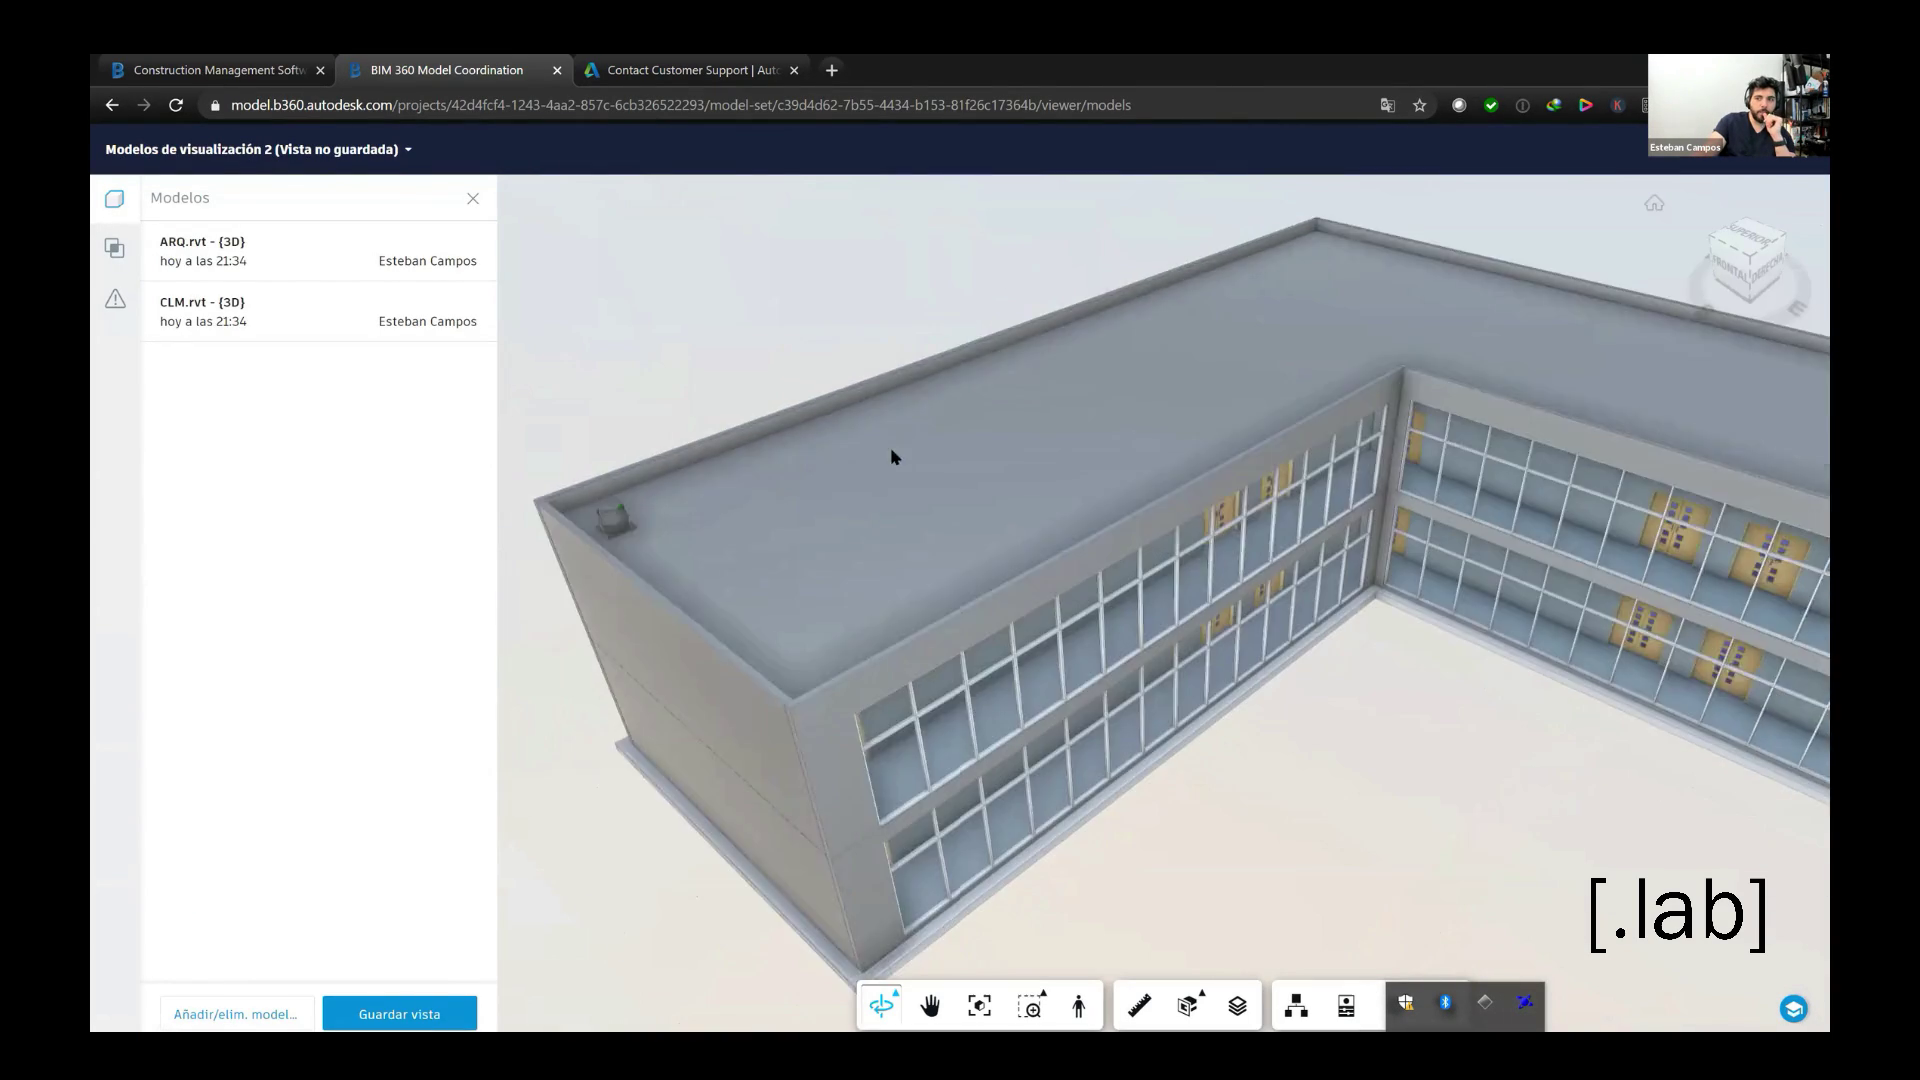
Task: Expand the Modelos de visualización 2 dropdown
Action: [408, 150]
